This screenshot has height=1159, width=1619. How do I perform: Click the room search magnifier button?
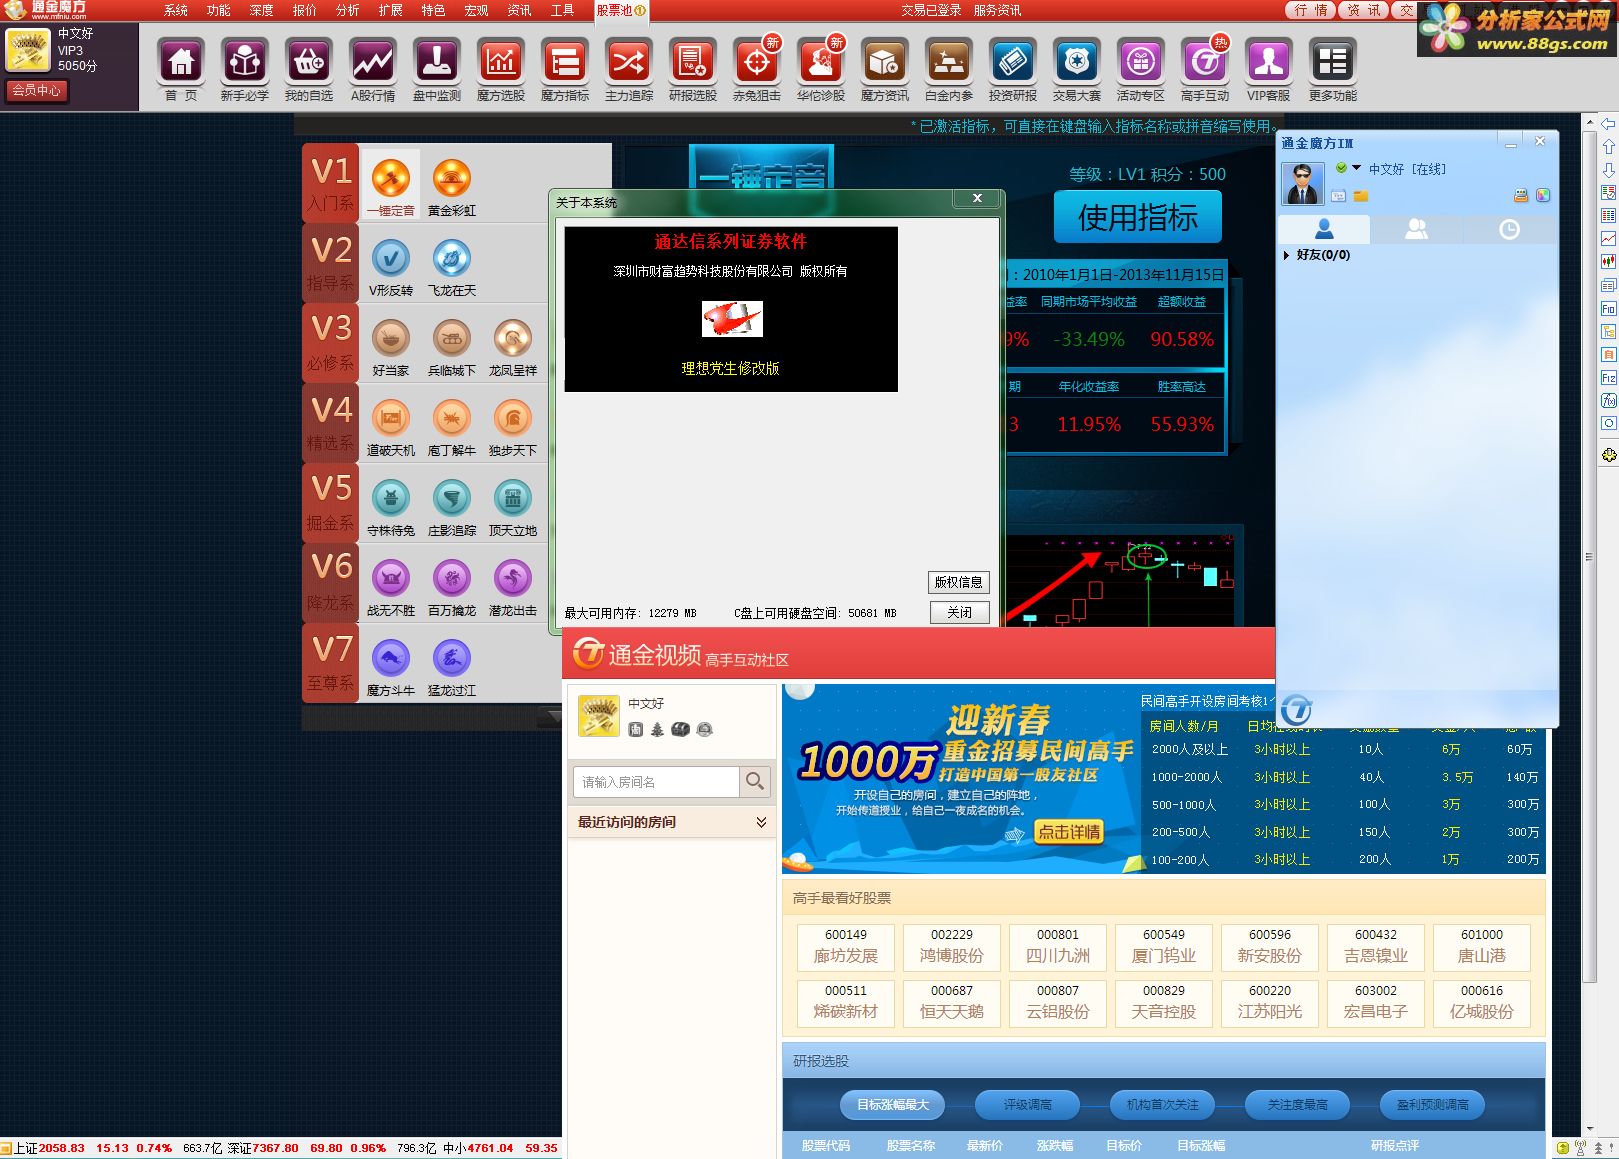click(755, 782)
